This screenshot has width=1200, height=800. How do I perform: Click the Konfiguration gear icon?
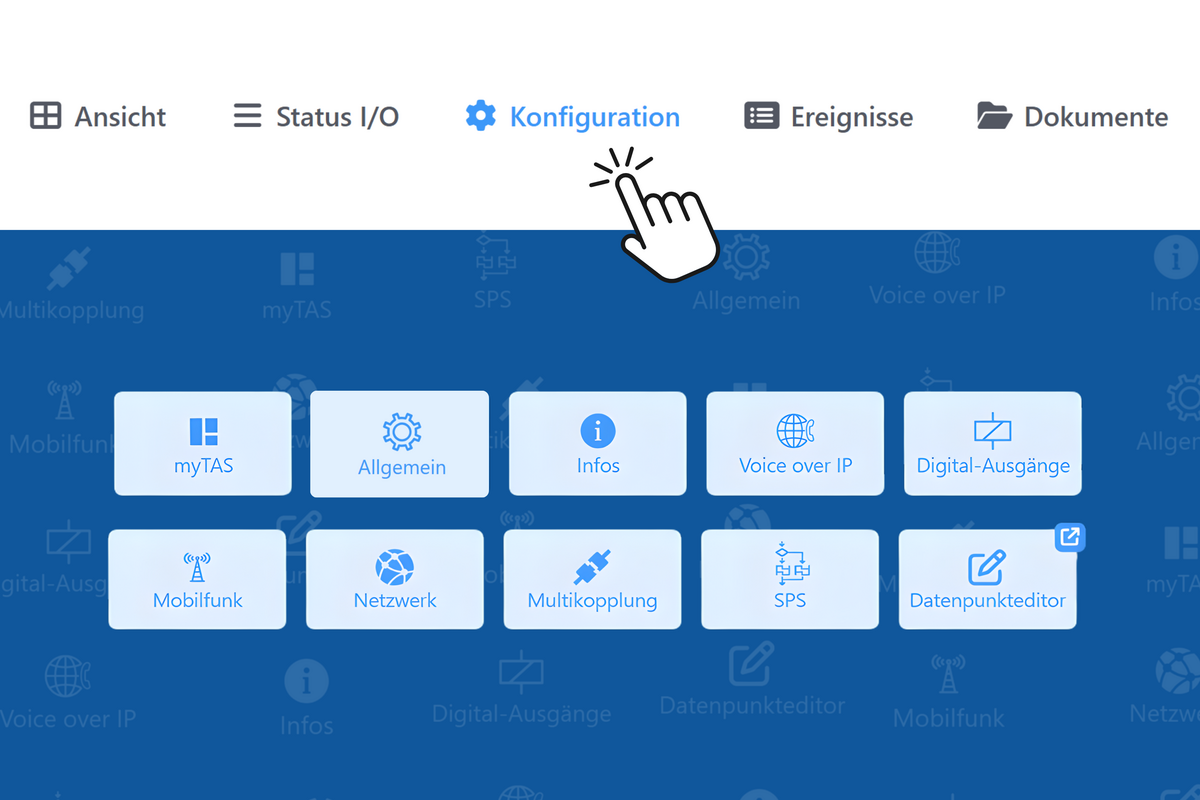(481, 116)
